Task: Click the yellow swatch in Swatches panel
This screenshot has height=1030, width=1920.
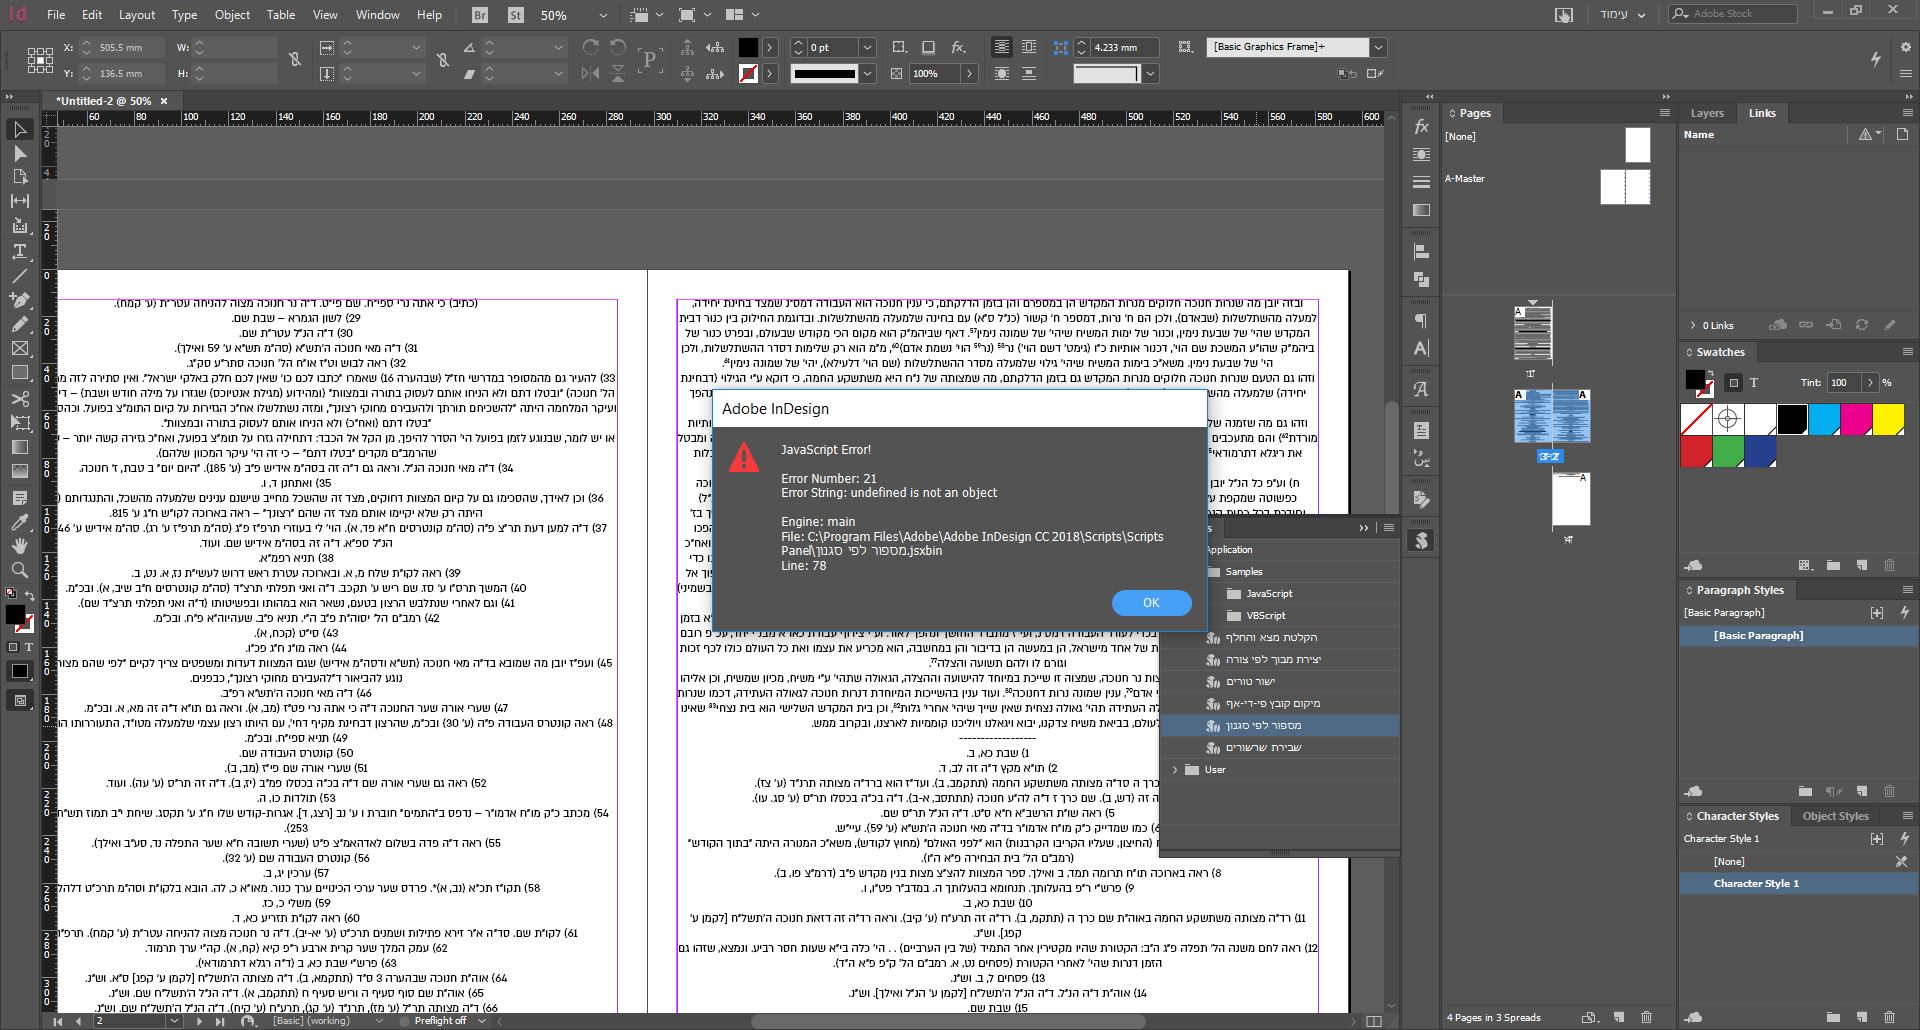Action: point(1888,420)
